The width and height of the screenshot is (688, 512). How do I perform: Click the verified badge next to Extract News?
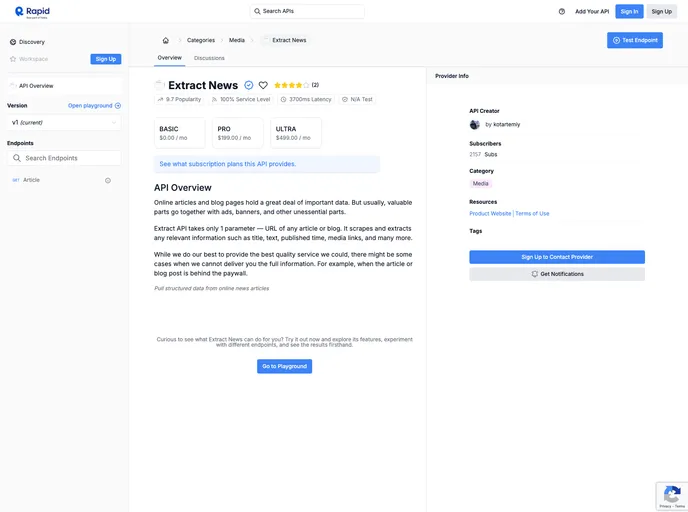[248, 85]
